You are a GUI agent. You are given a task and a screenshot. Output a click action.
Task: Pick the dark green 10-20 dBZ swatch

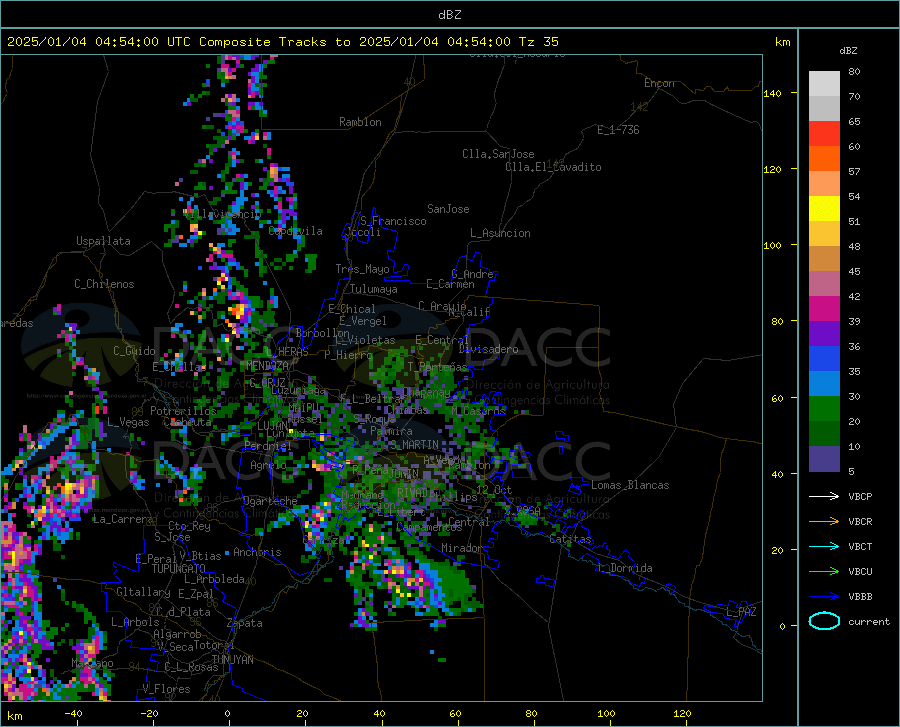[x=824, y=434]
